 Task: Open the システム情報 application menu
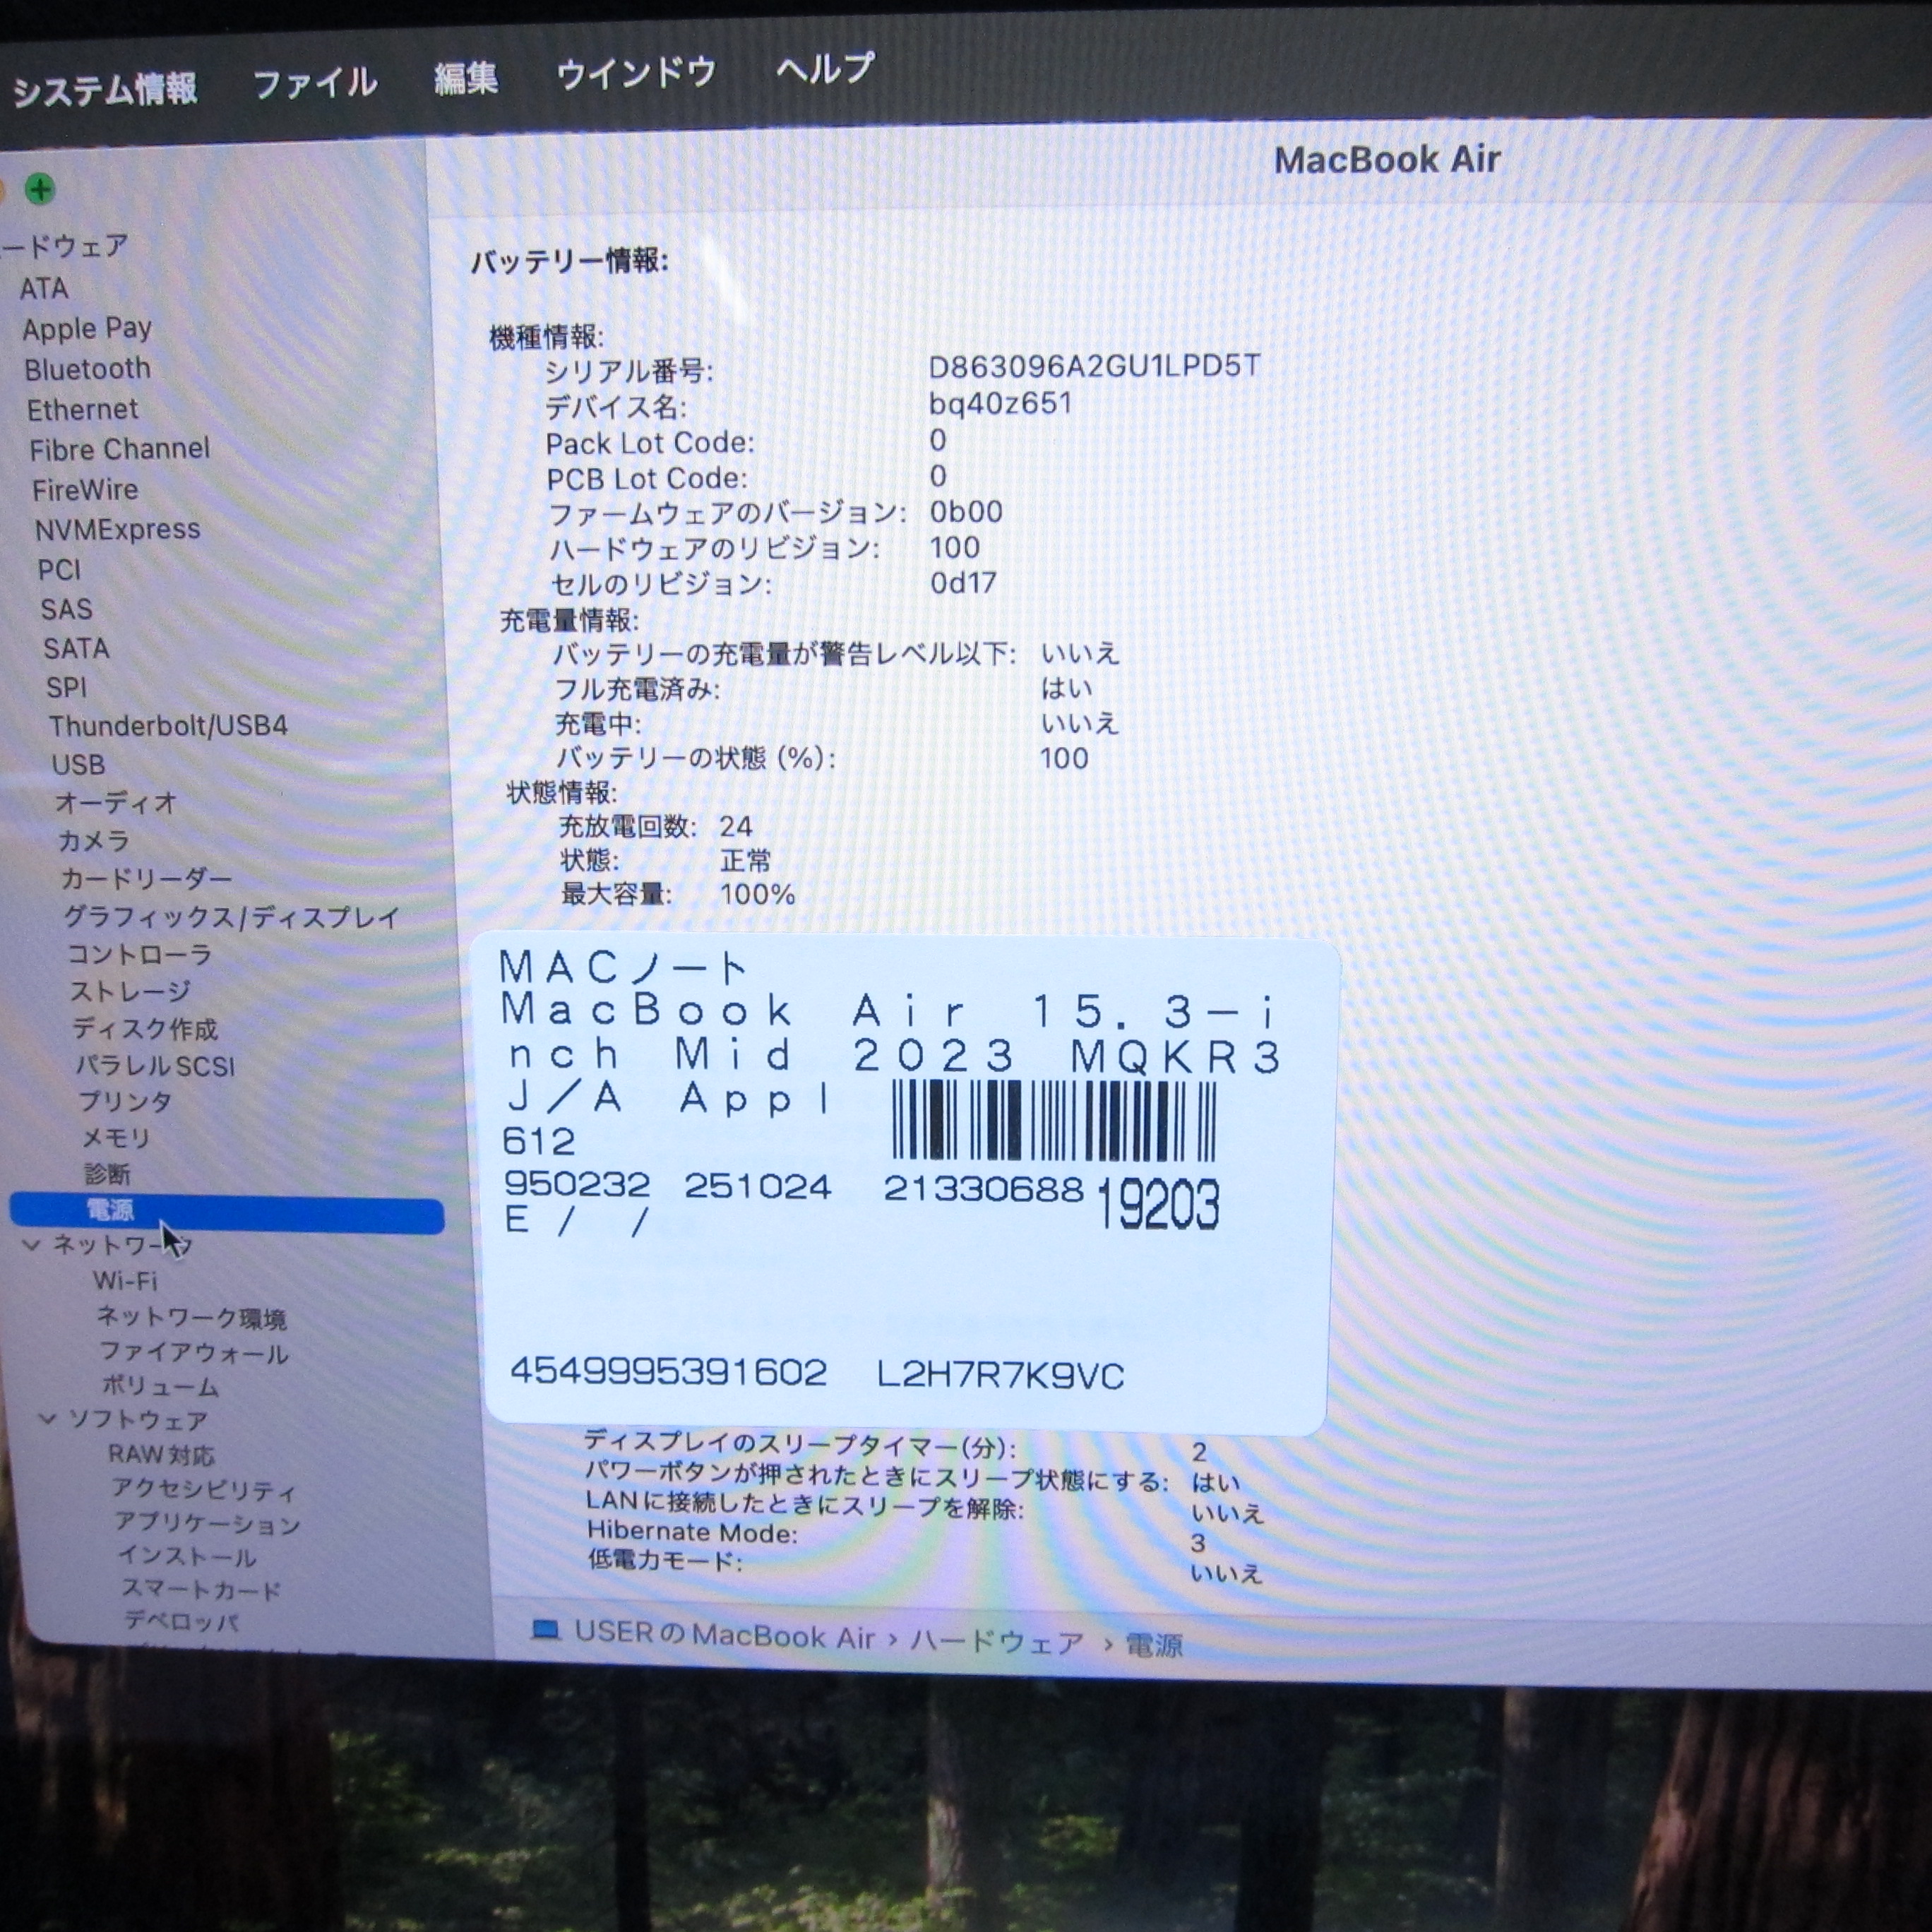104,90
